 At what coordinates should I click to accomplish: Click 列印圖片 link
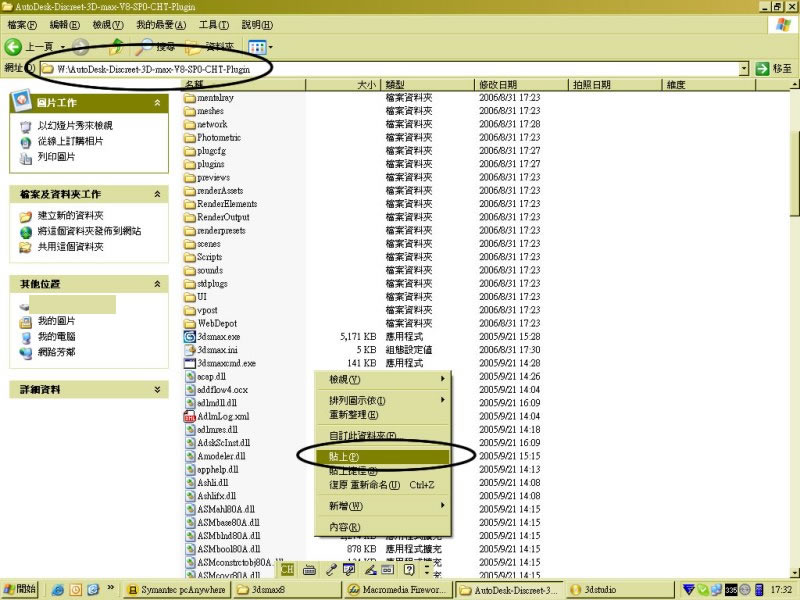pos(56,157)
